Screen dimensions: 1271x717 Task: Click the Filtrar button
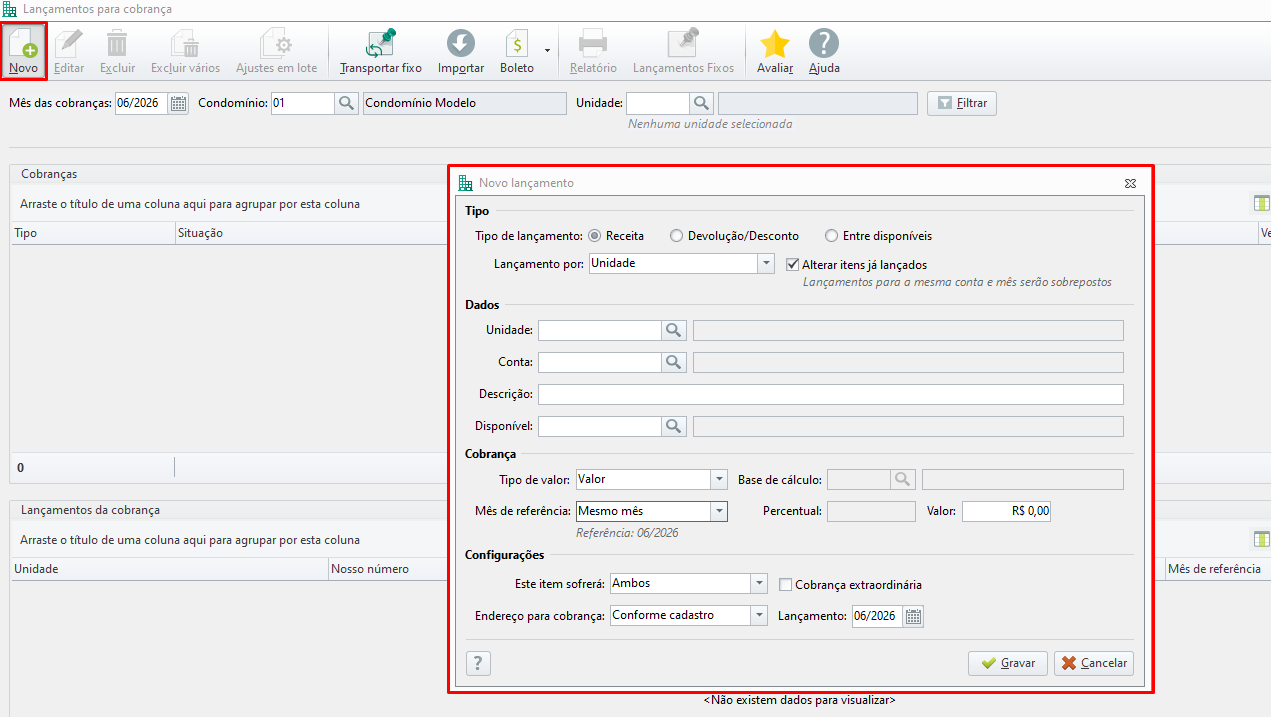962,103
